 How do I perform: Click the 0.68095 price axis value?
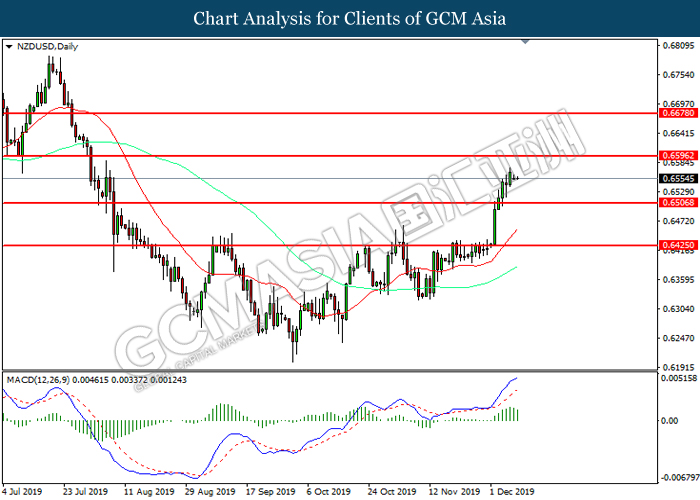pyautogui.click(x=678, y=46)
